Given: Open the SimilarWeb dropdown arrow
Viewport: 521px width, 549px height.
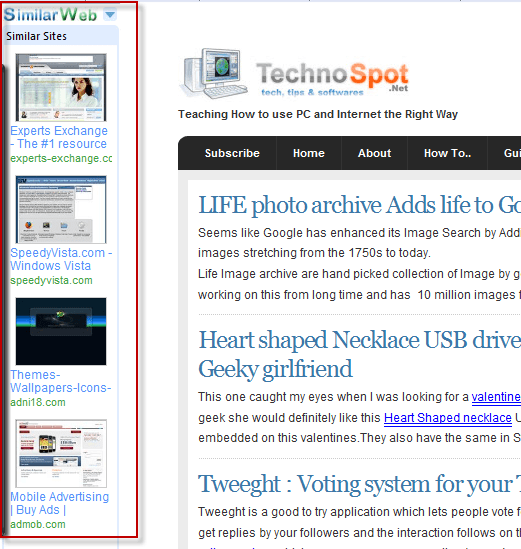Looking at the screenshot, I should (110, 15).
